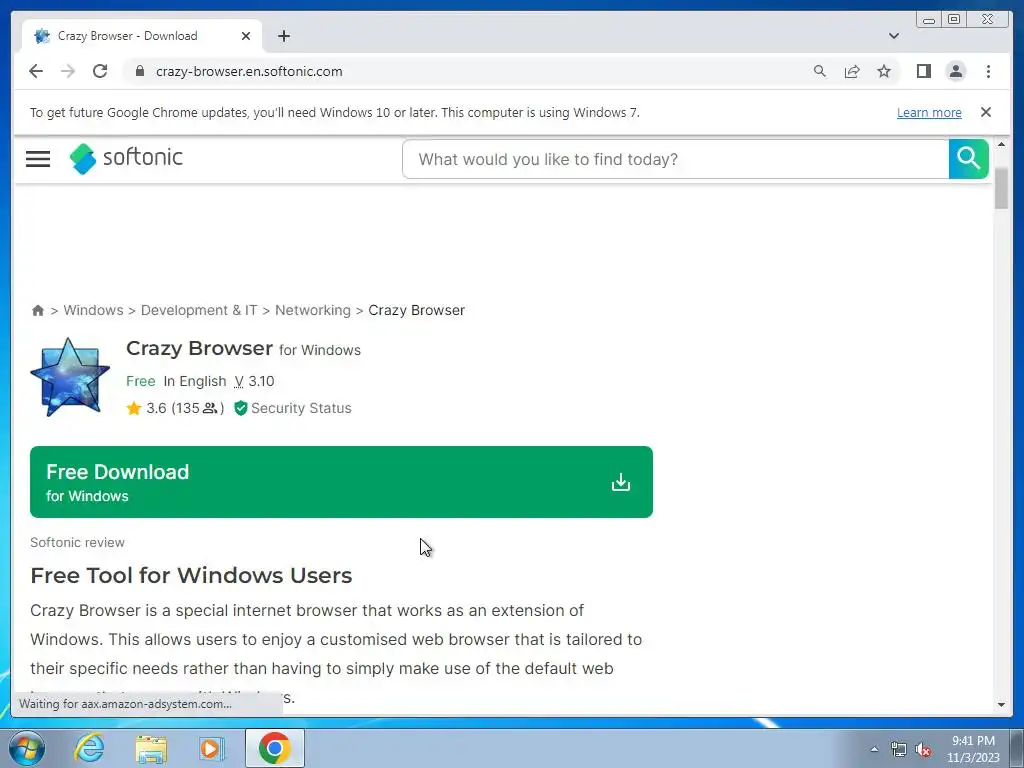The height and width of the screenshot is (768, 1024).
Task: Click the breadcrumb home icon
Action: pyautogui.click(x=38, y=310)
